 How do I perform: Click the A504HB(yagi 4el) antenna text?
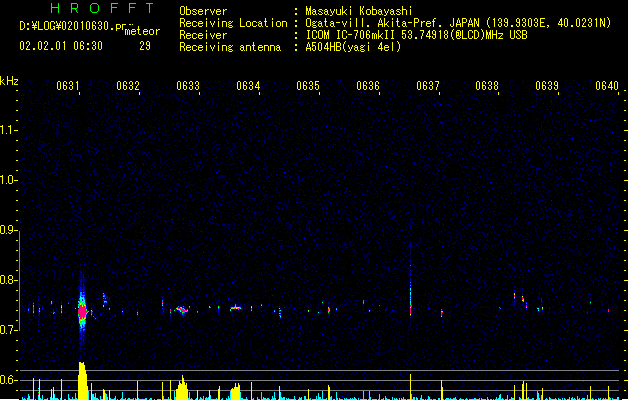pyautogui.click(x=353, y=47)
